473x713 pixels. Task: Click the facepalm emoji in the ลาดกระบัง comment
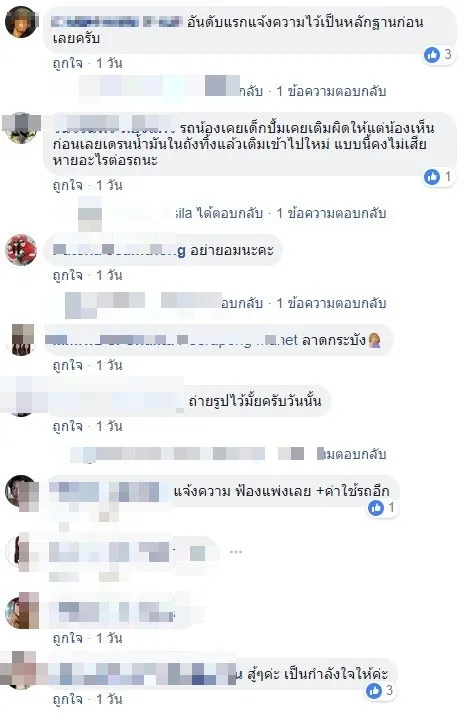(374, 341)
